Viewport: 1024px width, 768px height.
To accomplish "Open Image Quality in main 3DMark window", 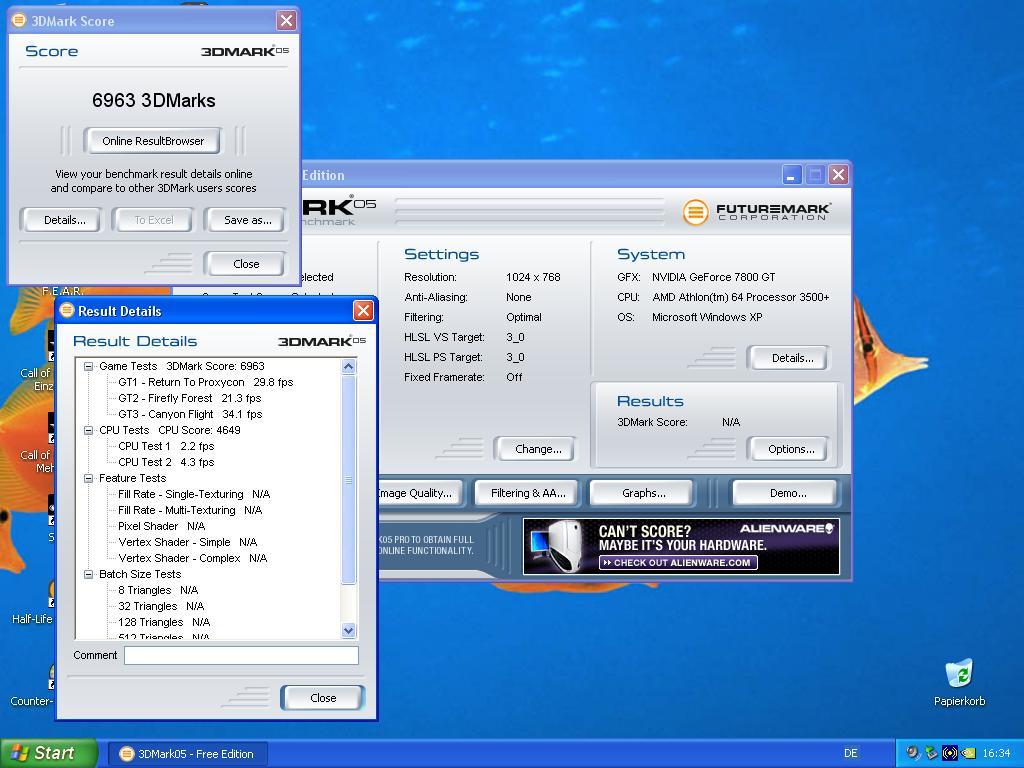I will tap(420, 493).
